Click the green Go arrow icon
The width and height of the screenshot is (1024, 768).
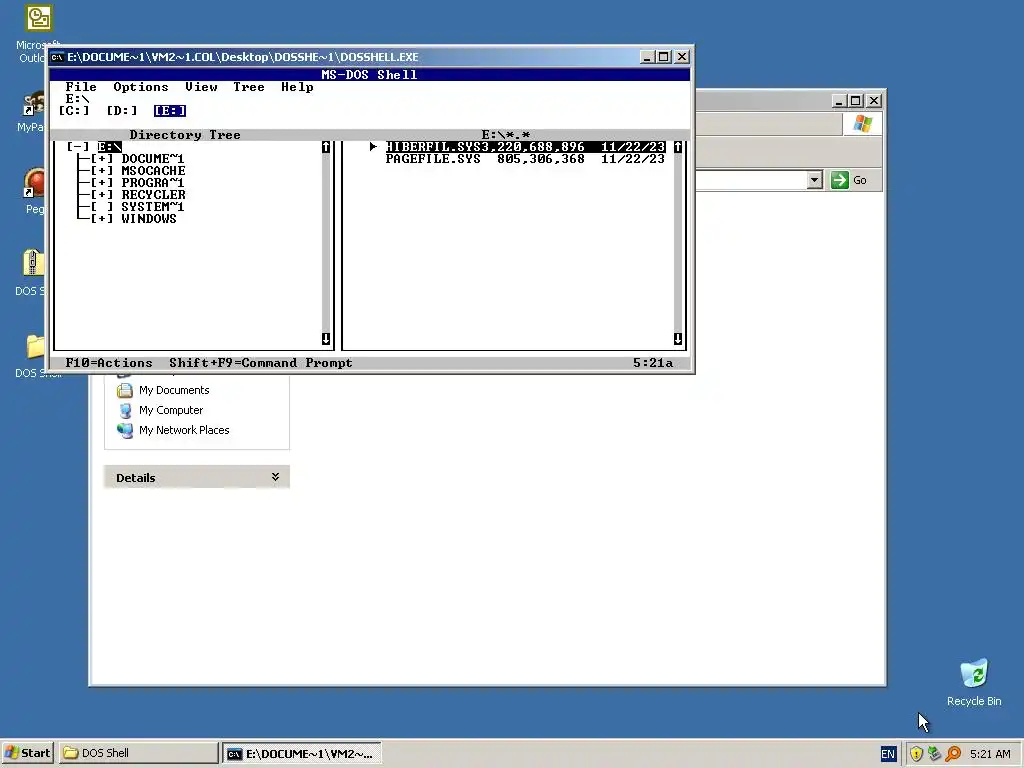click(839, 180)
